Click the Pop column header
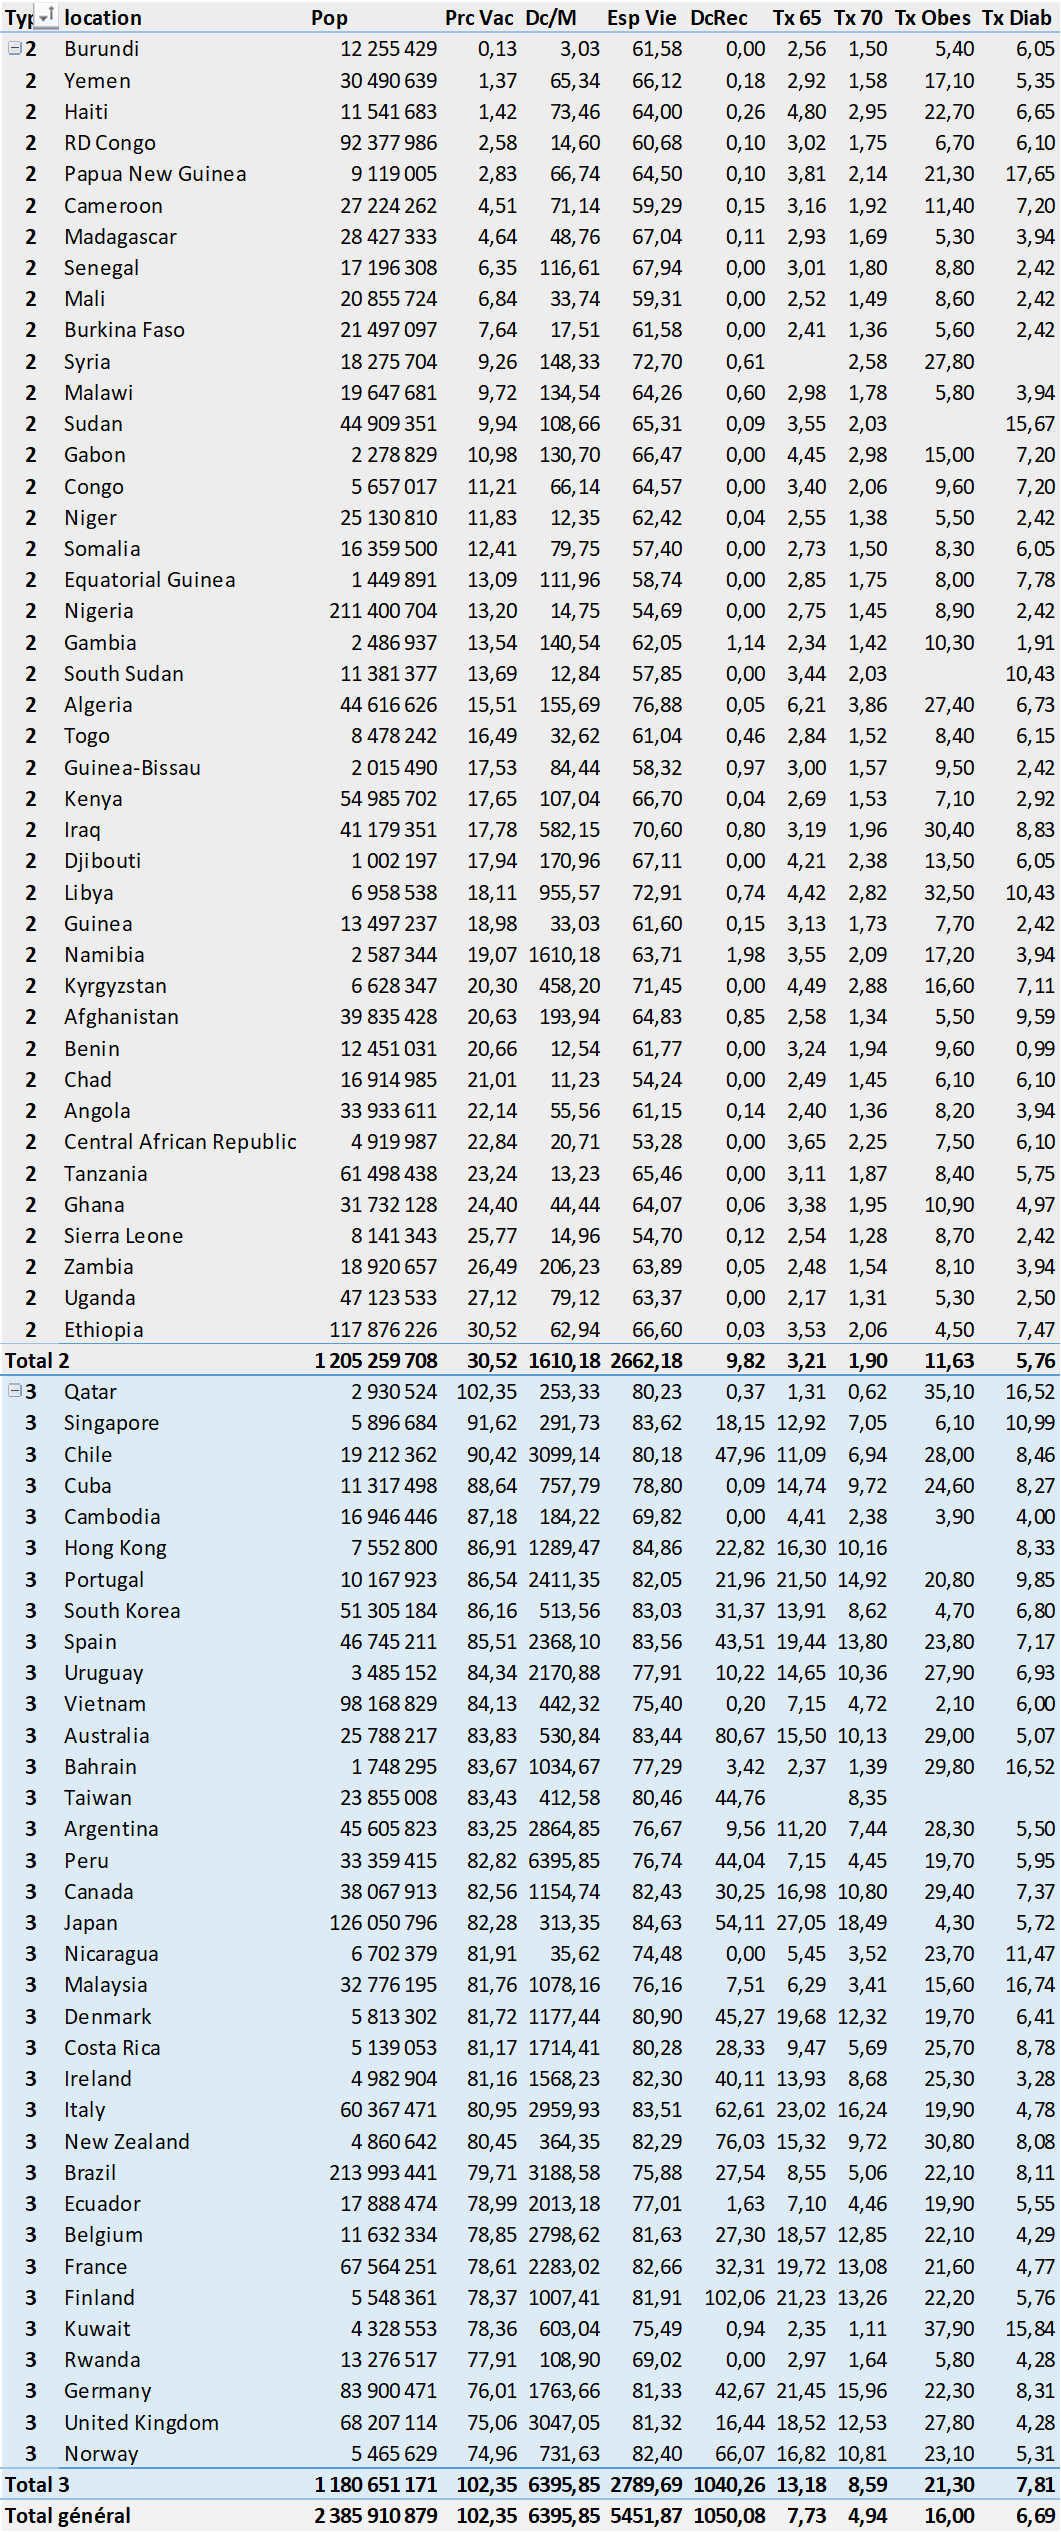 coord(329,18)
